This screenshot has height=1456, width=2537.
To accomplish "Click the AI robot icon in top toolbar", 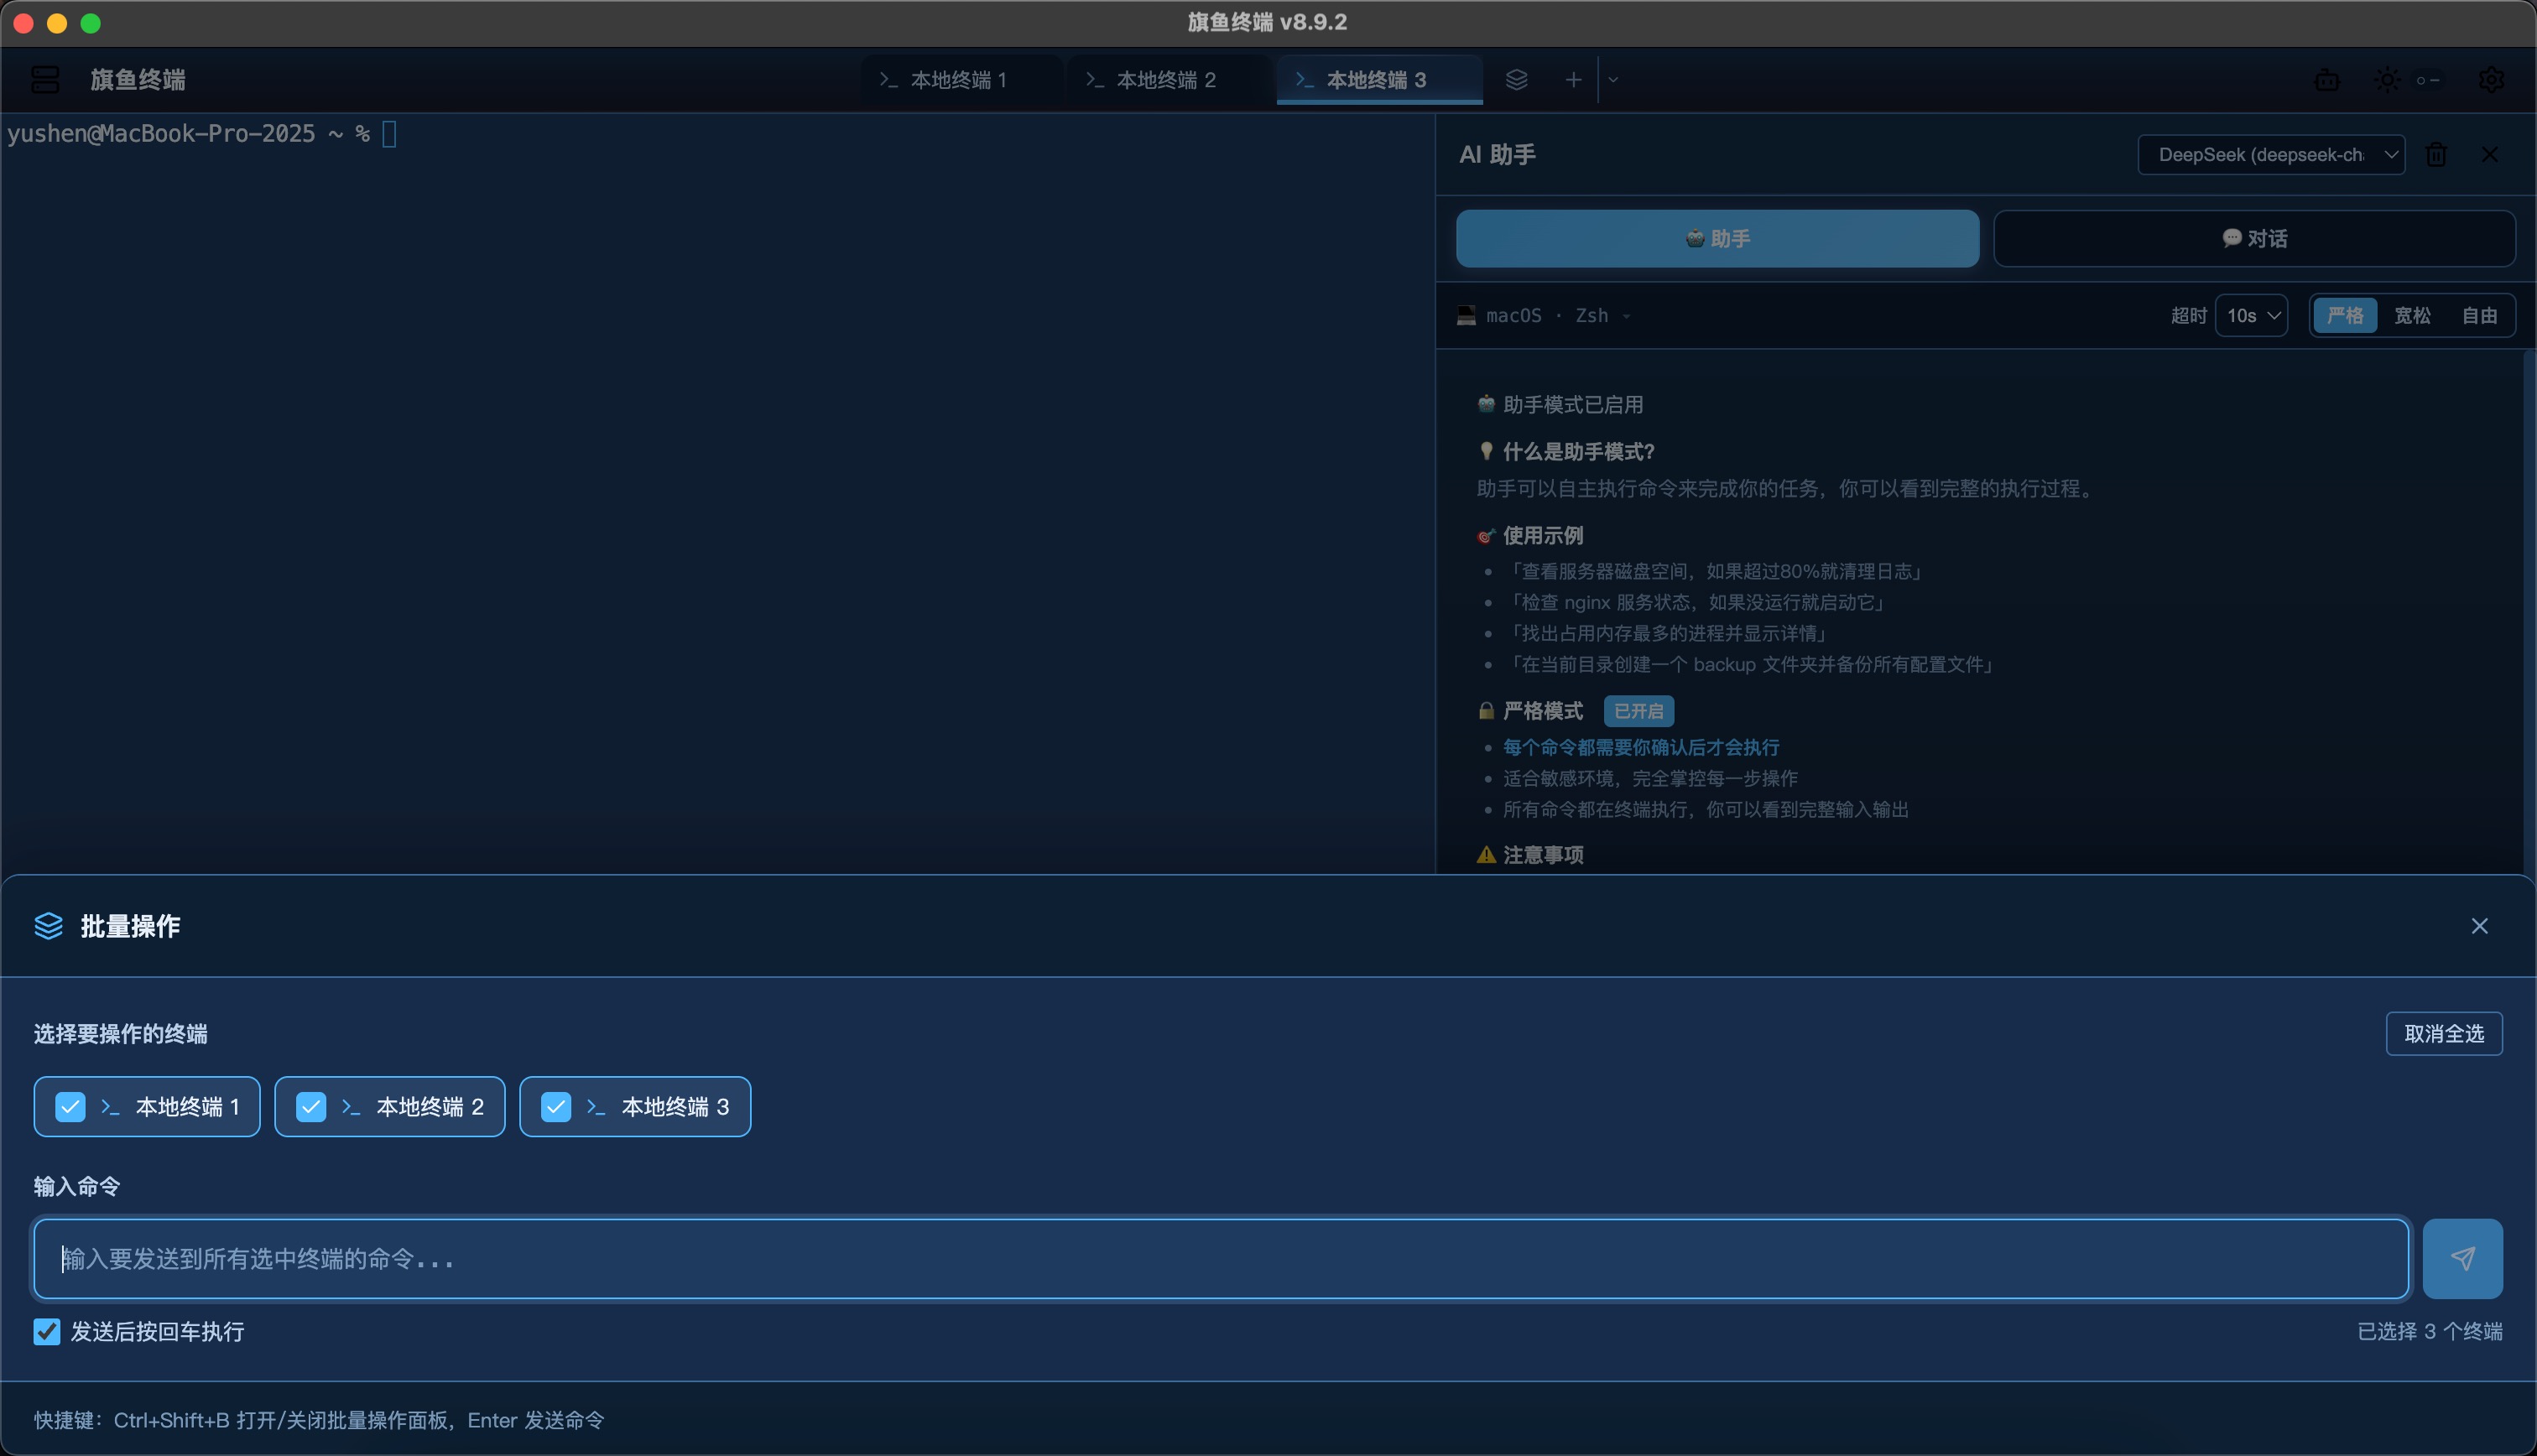I will click(2327, 80).
